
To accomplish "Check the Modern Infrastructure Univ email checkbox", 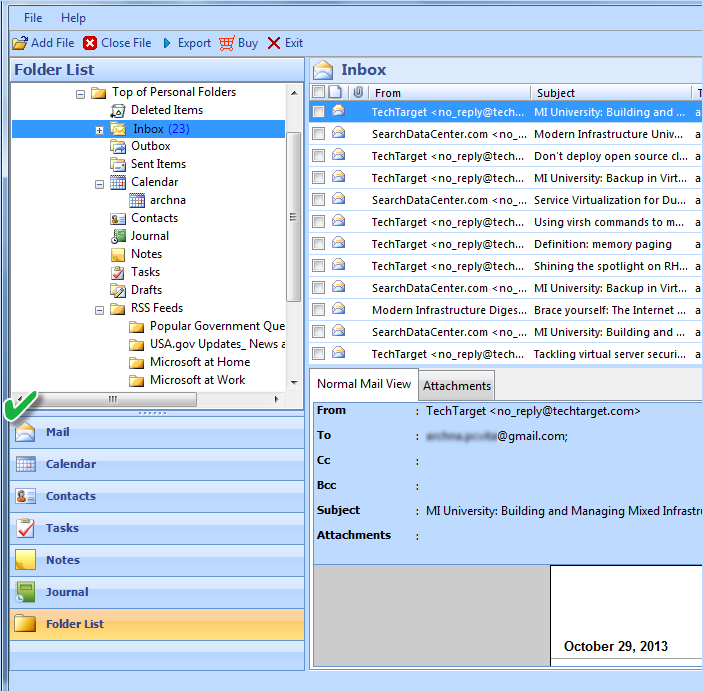I will pos(318,133).
